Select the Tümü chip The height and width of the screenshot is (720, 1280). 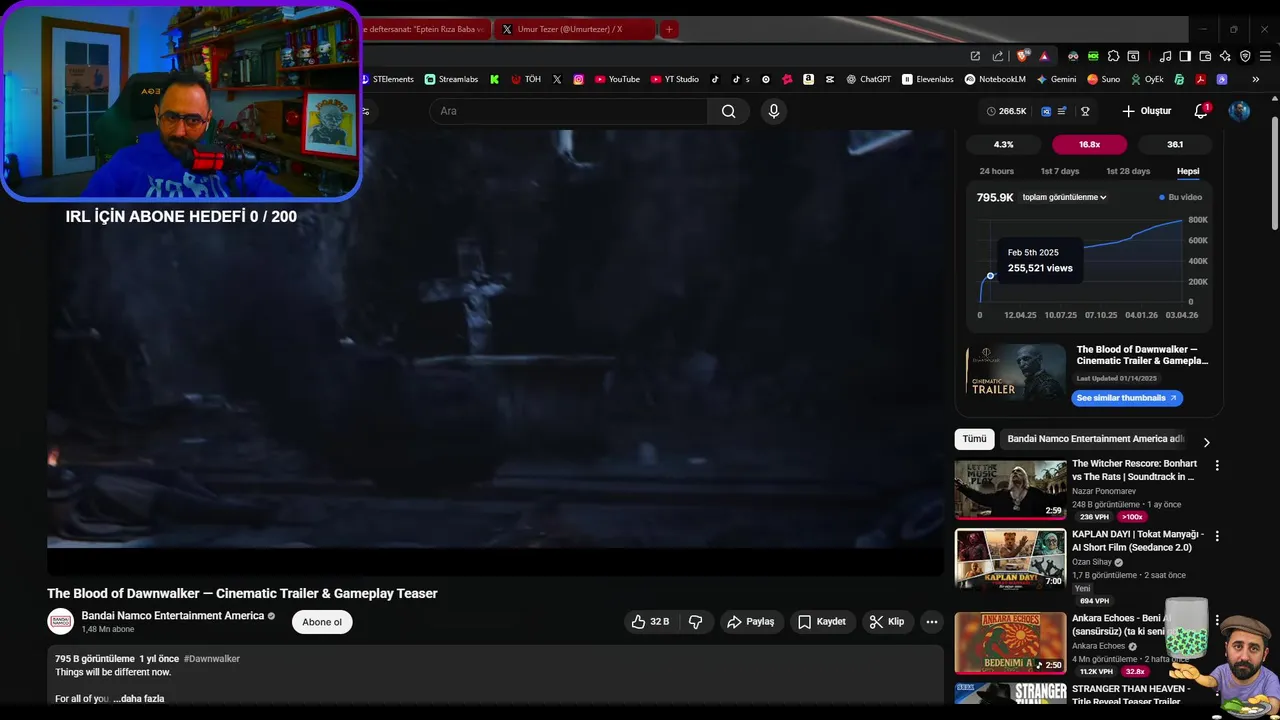coord(974,439)
